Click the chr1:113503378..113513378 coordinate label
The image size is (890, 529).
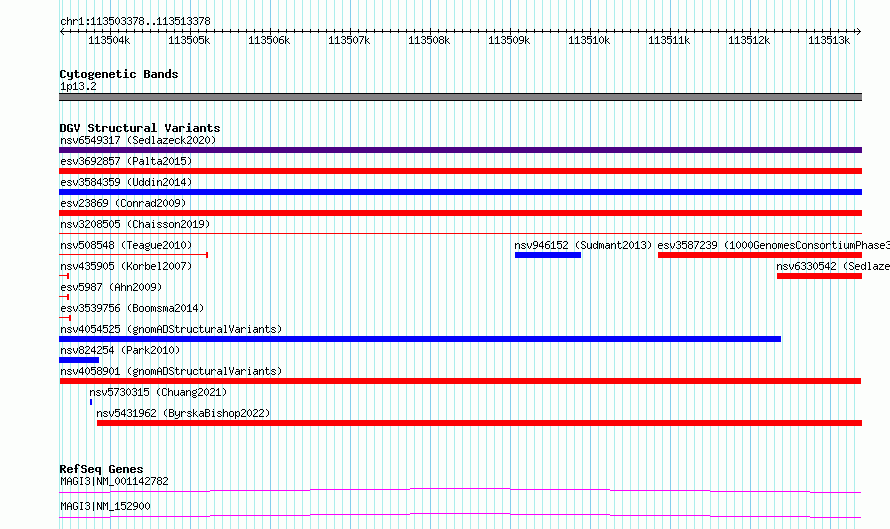[135, 21]
